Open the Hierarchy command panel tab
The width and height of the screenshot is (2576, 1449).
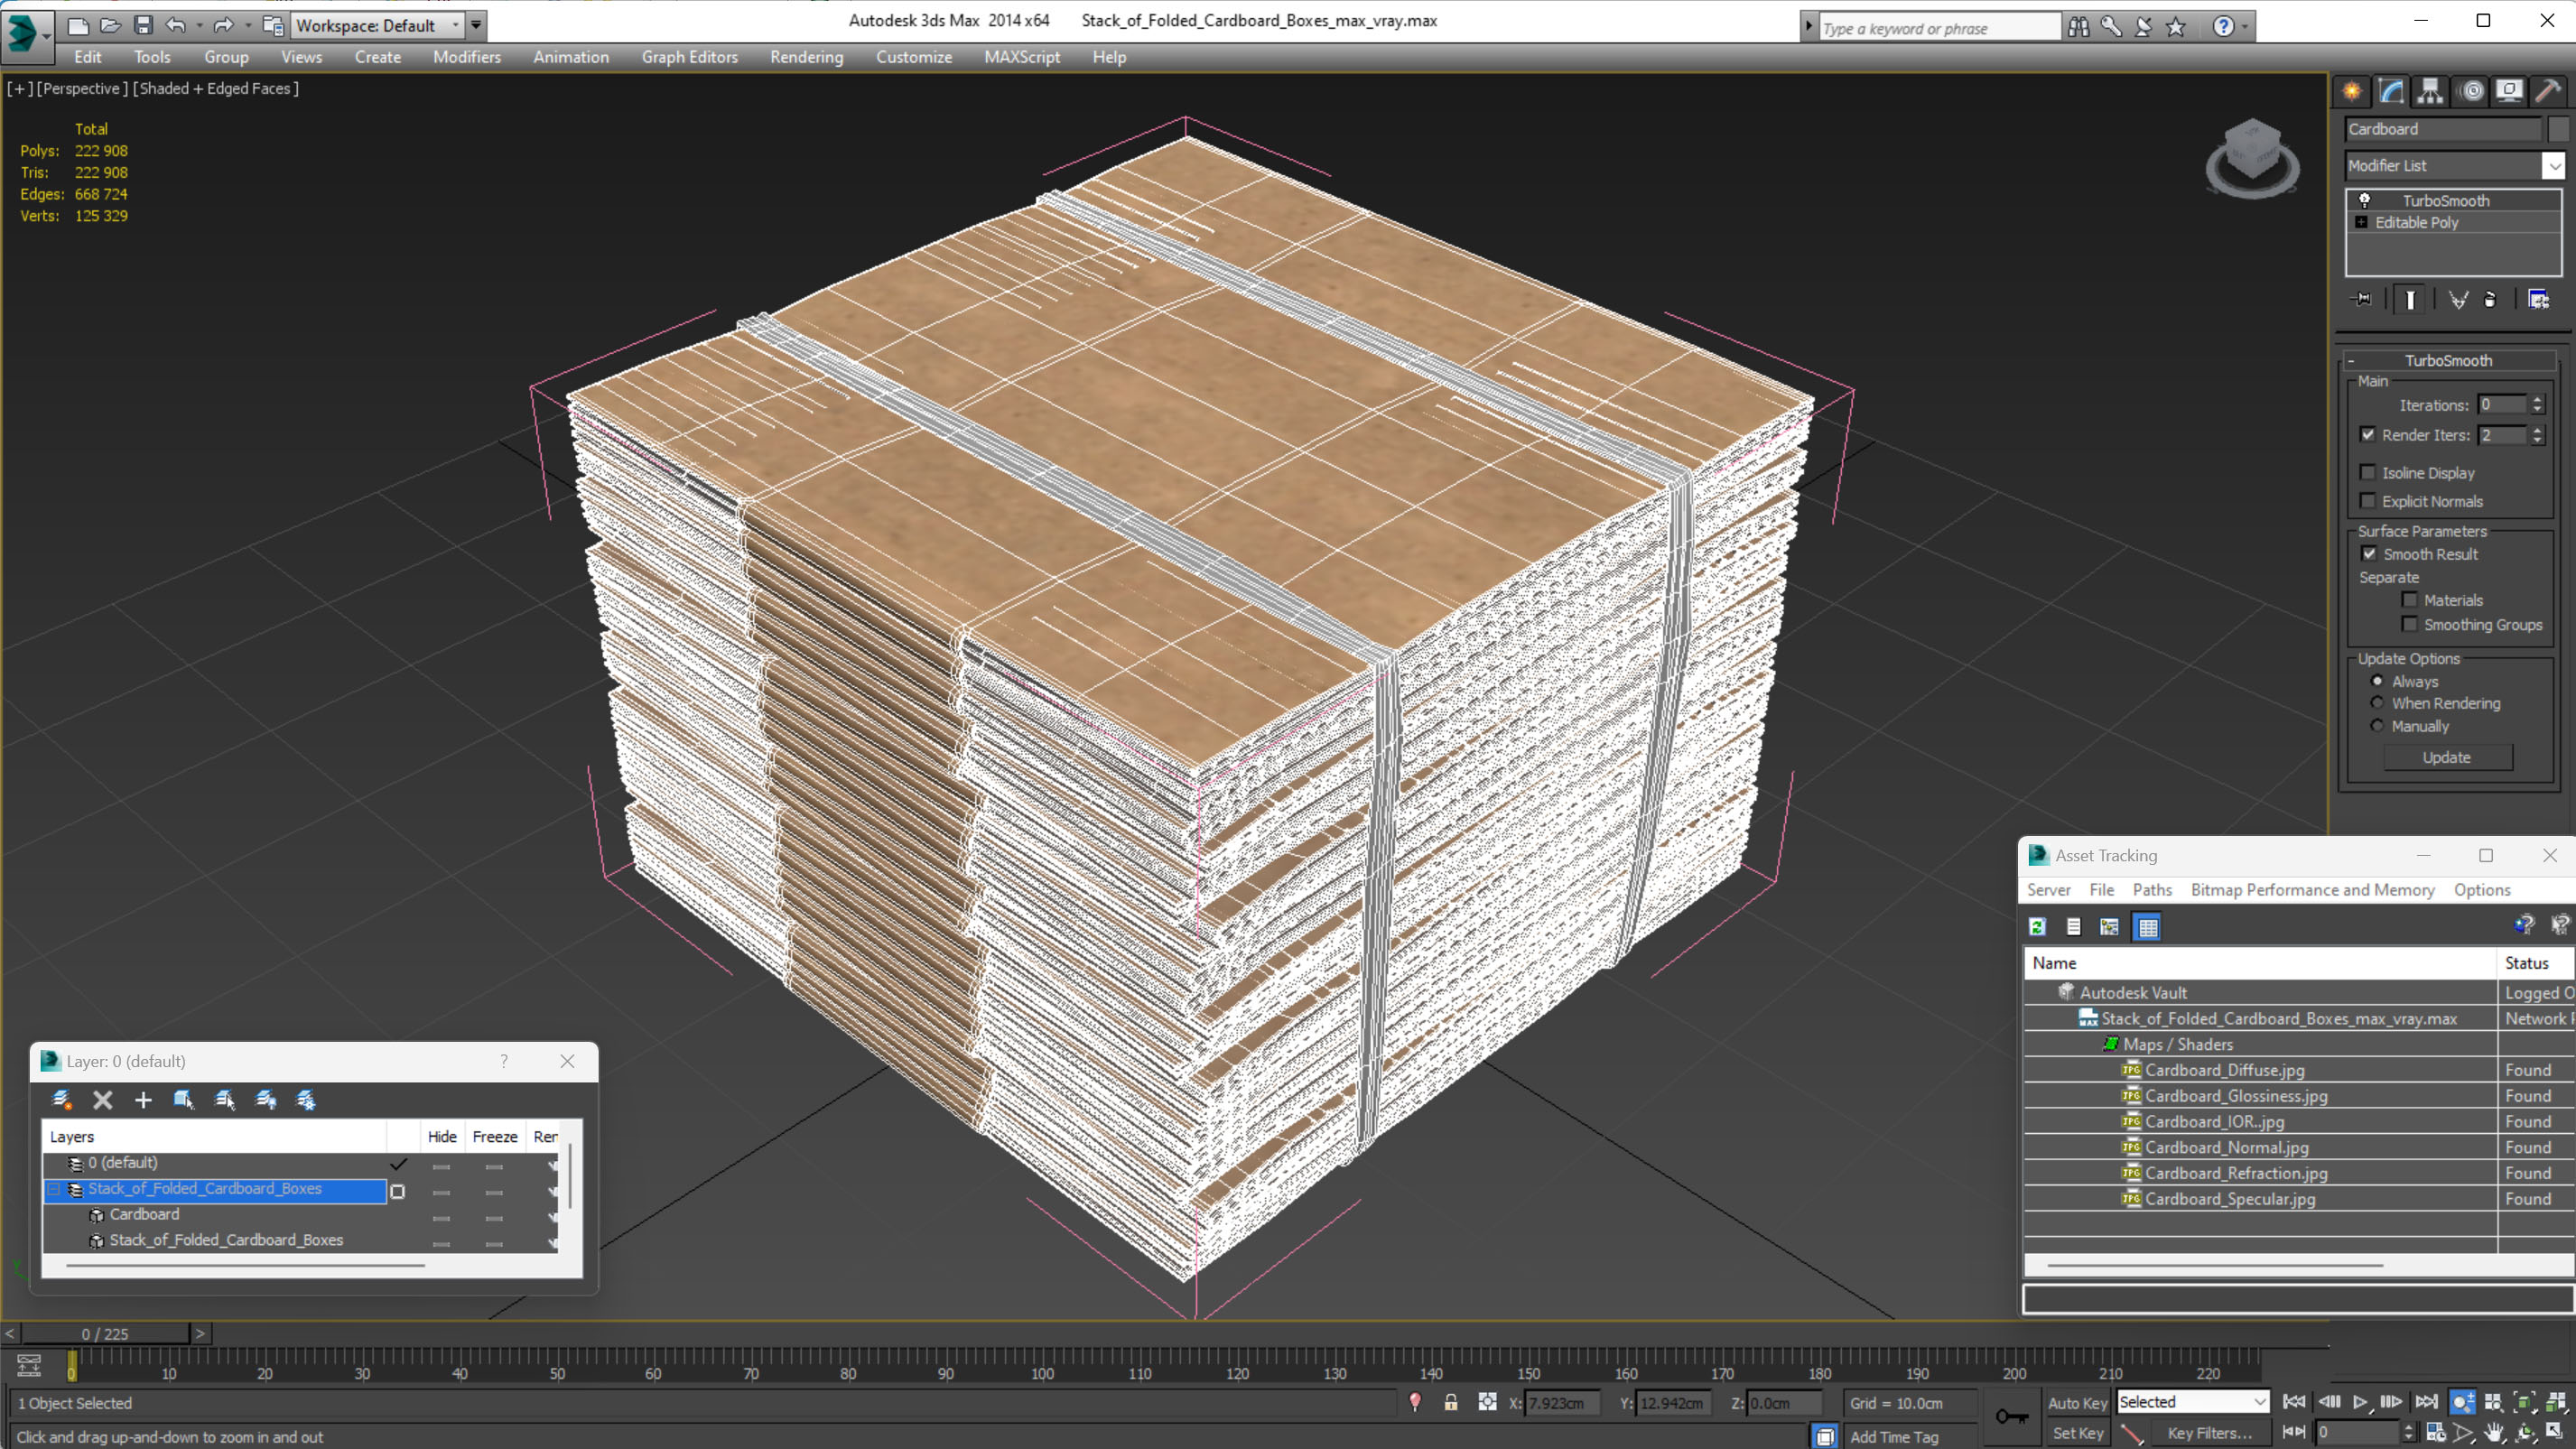[2430, 92]
